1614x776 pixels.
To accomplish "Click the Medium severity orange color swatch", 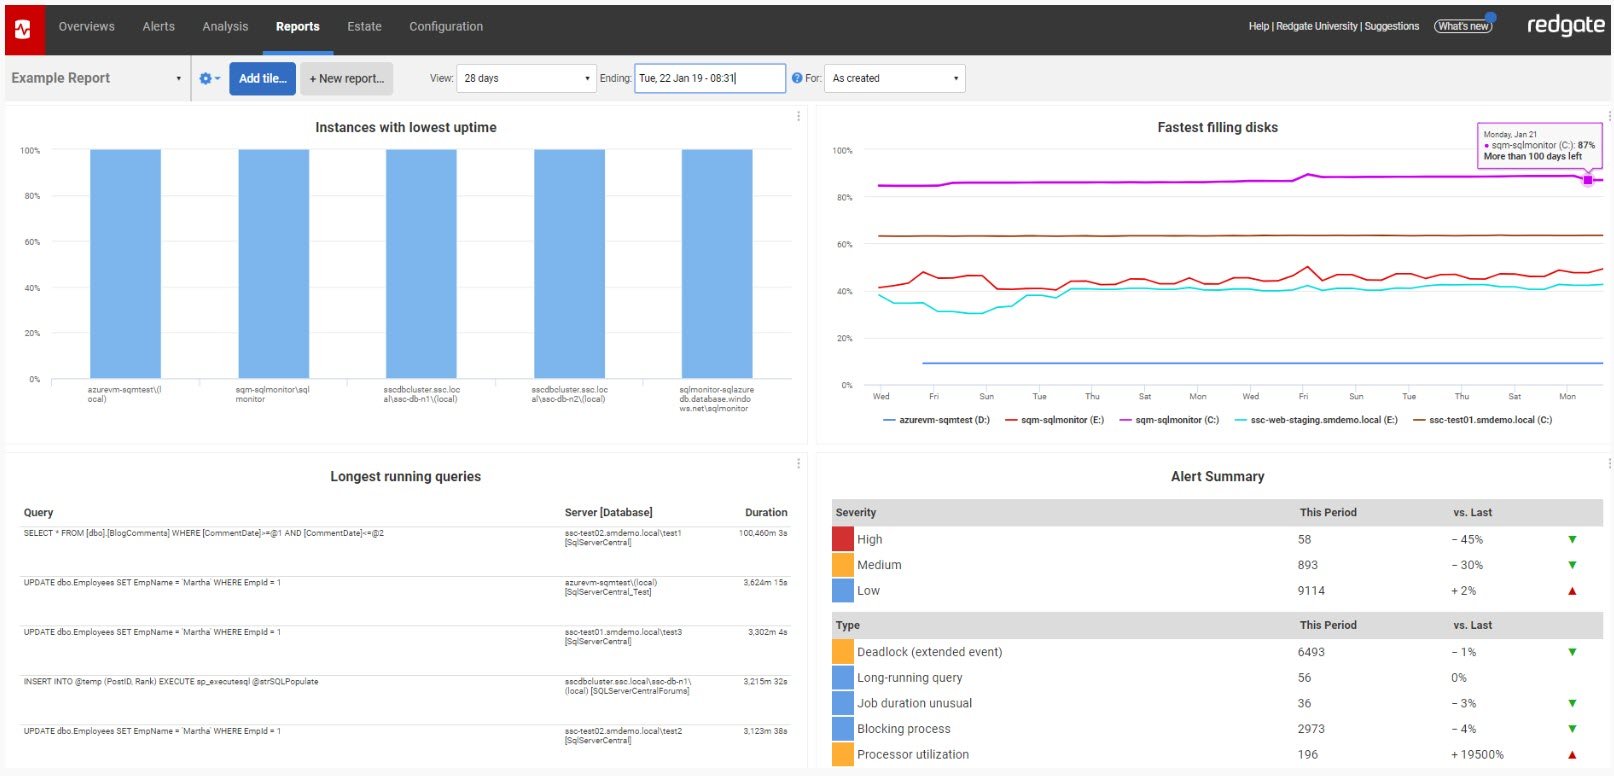I will [842, 565].
